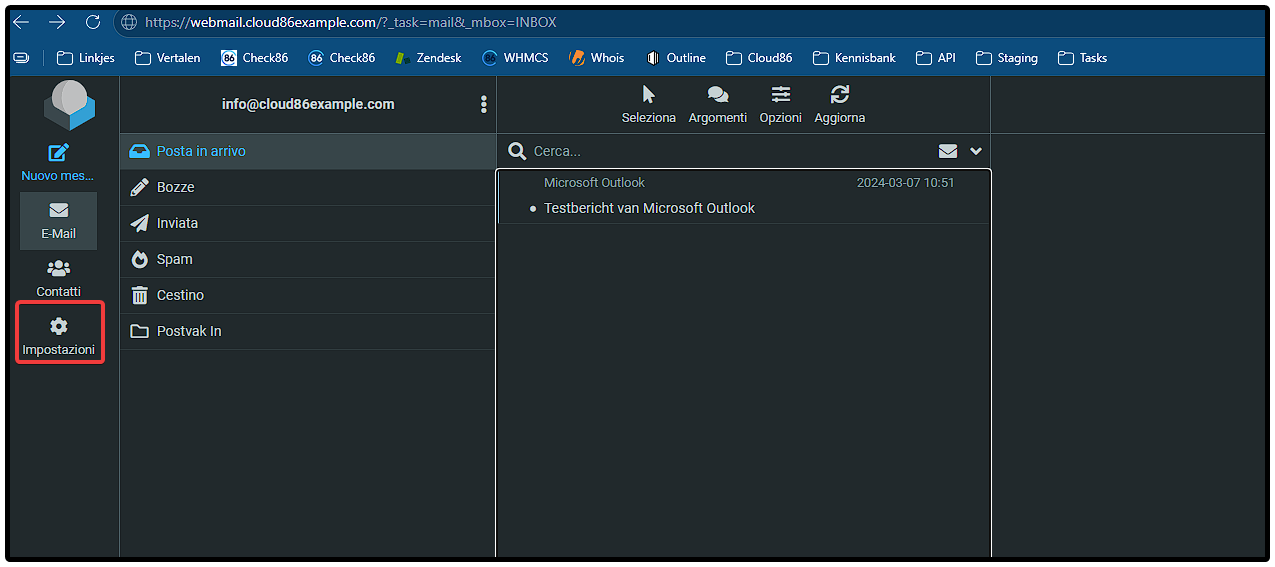Open the Zendesk bookmark
The image size is (1275, 567).
pyautogui.click(x=429, y=58)
